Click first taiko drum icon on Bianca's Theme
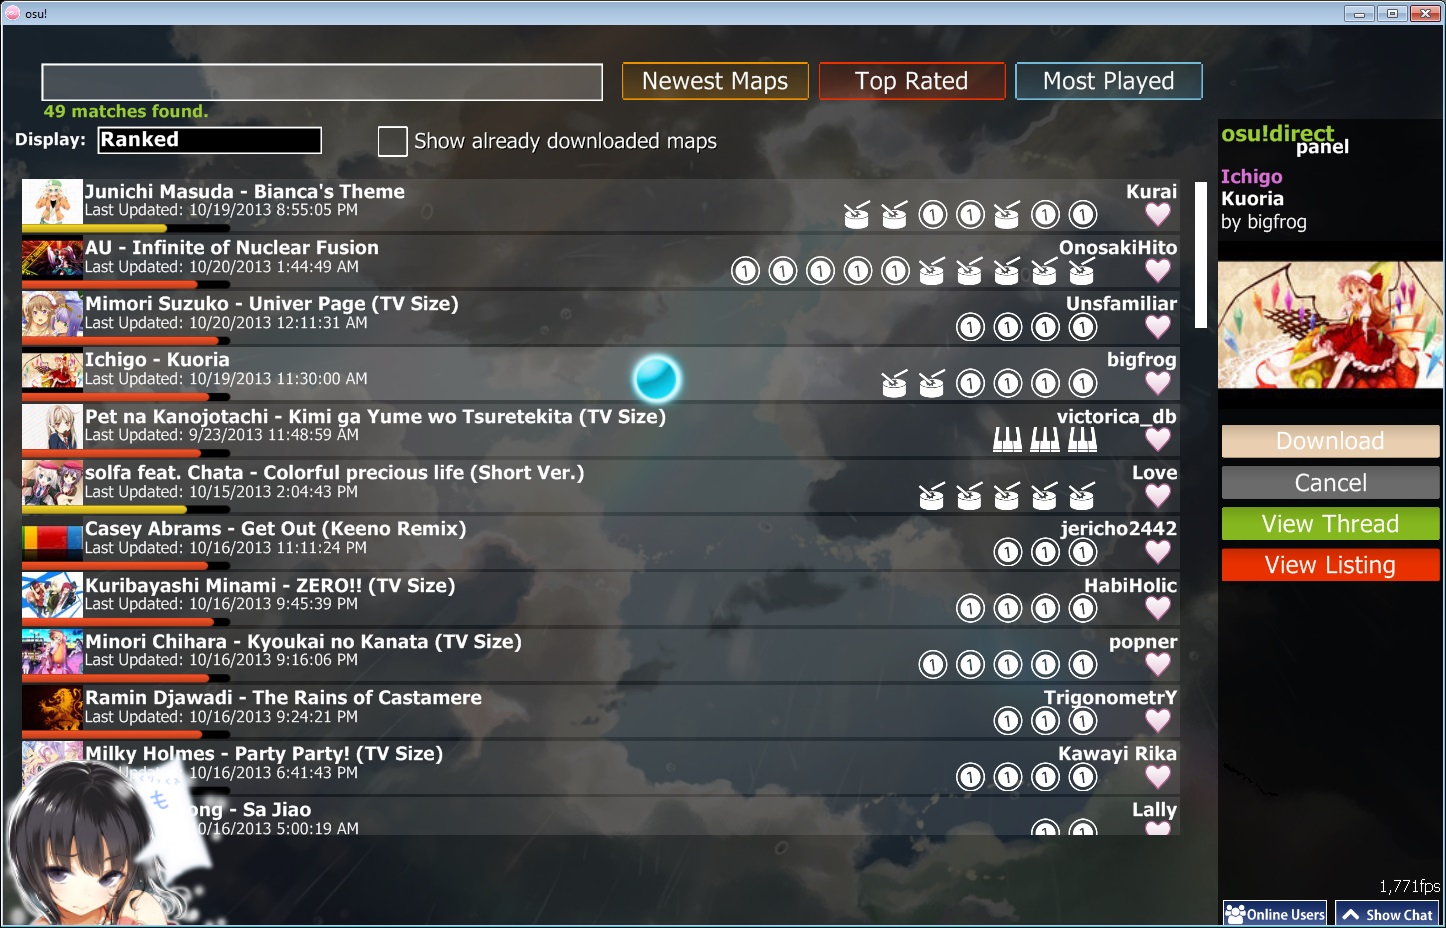This screenshot has height=928, width=1446. click(857, 215)
